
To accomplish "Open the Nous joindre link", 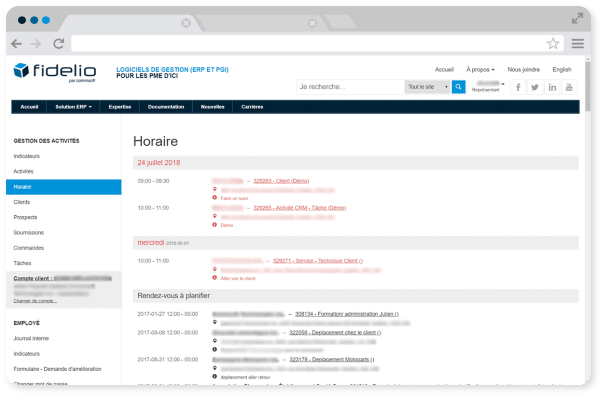I will (x=523, y=70).
